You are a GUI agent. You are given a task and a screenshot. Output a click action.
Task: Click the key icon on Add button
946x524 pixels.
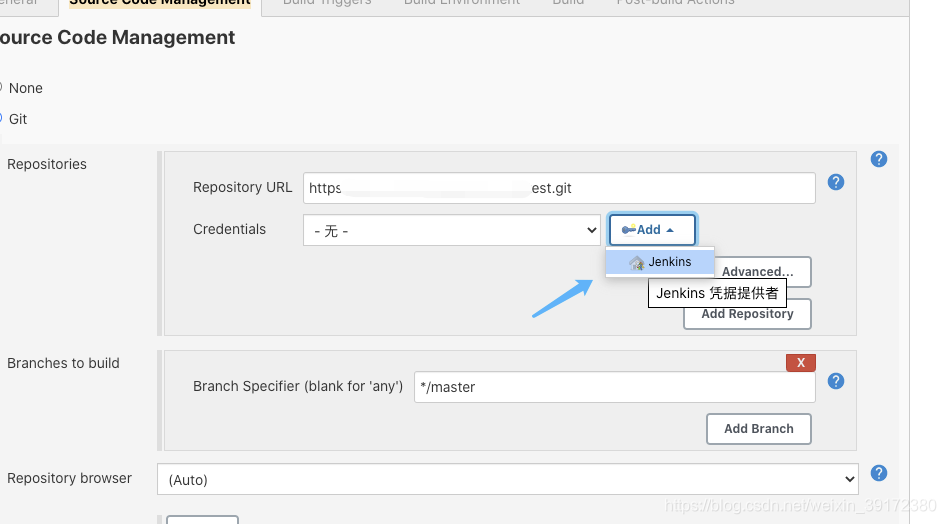pos(629,230)
